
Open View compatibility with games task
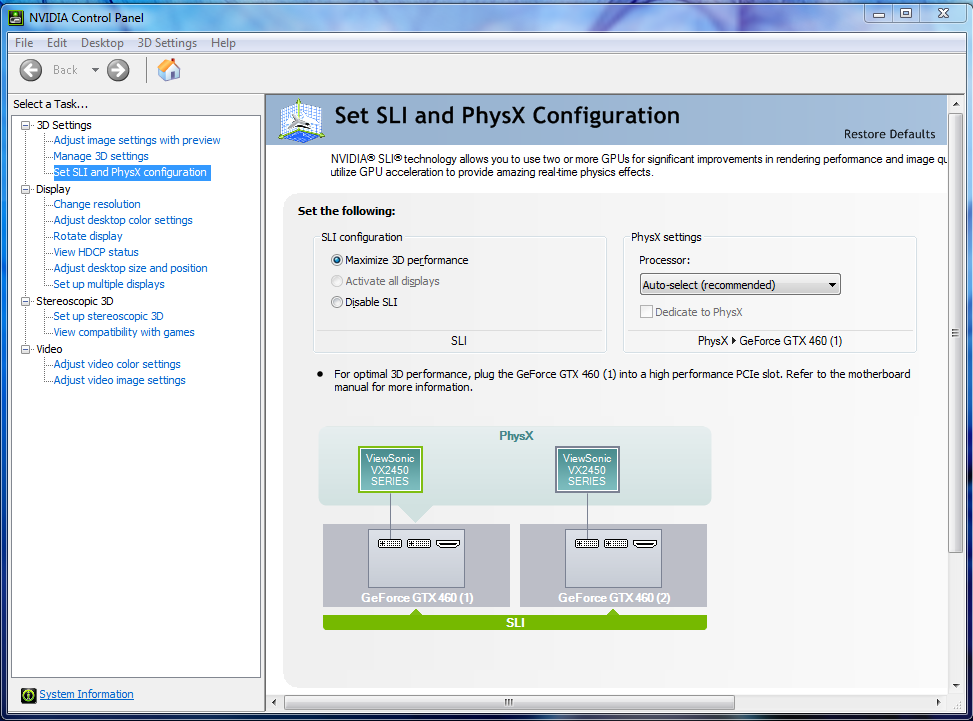(x=123, y=333)
